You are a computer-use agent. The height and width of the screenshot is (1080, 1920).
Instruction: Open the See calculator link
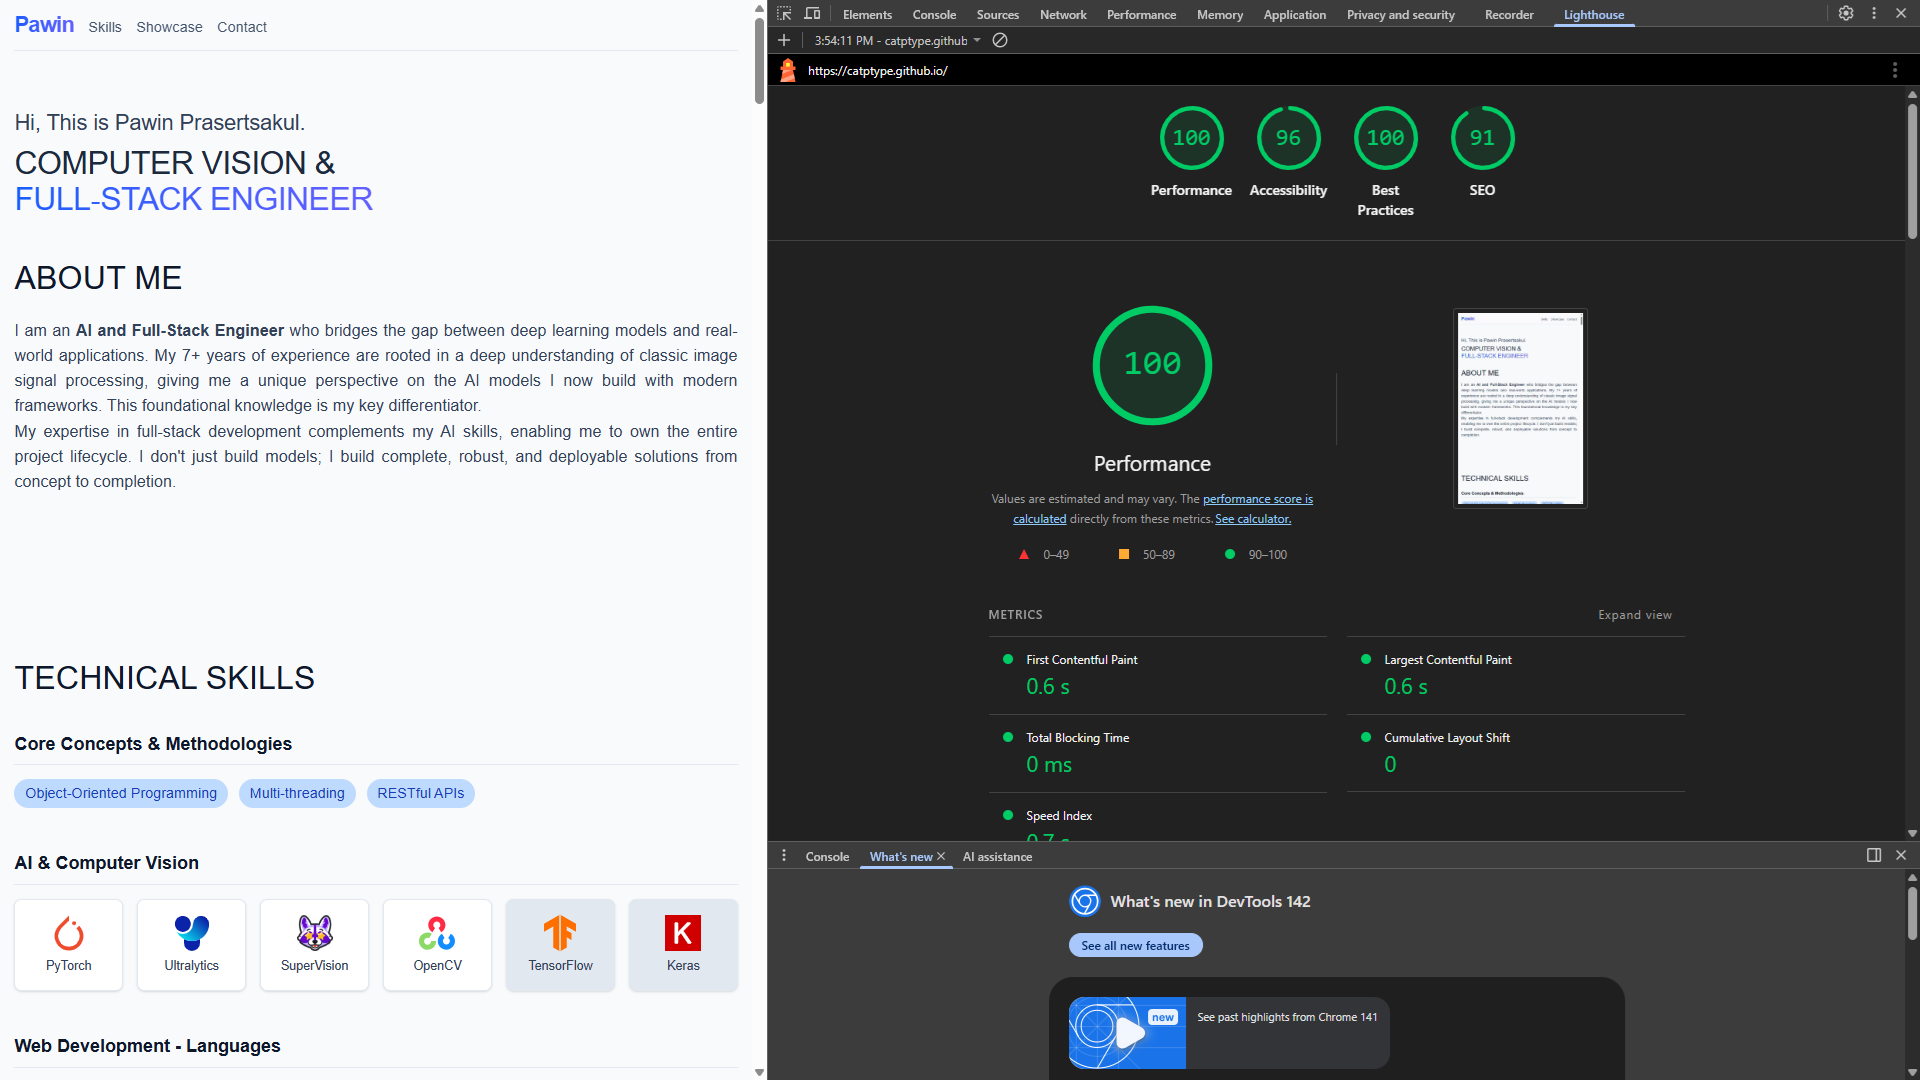(1253, 519)
